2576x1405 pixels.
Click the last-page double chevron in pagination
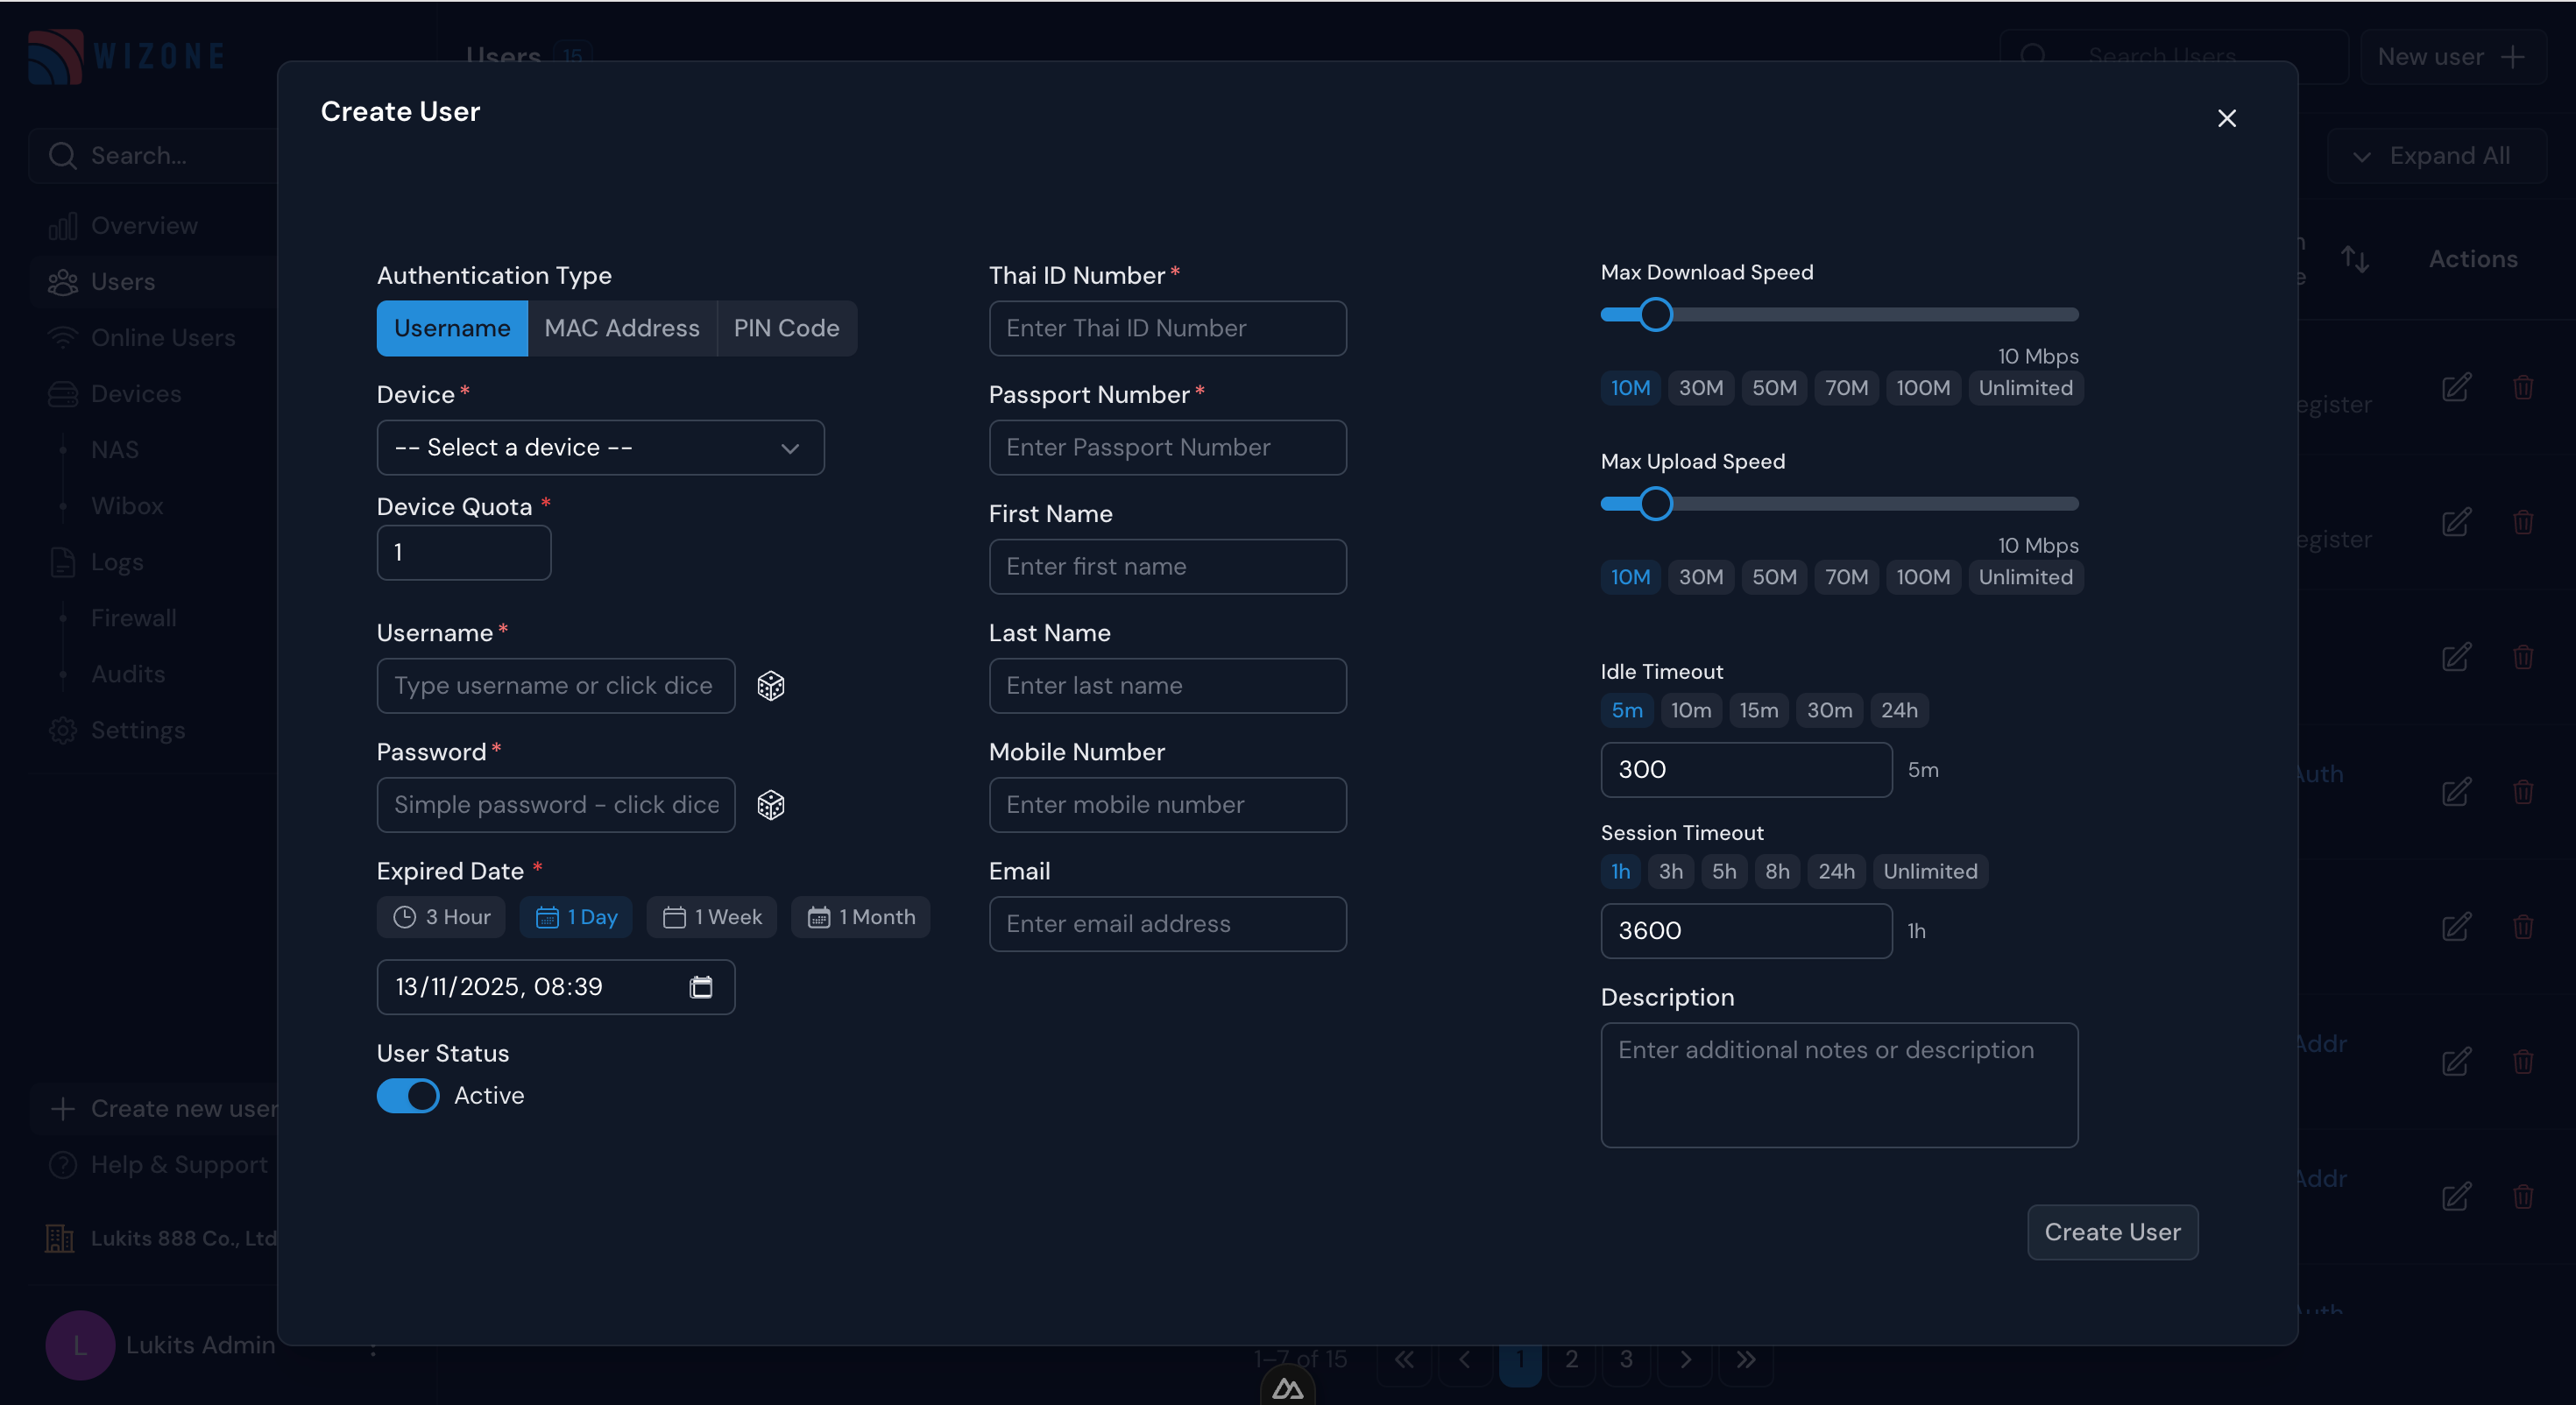[1746, 1359]
